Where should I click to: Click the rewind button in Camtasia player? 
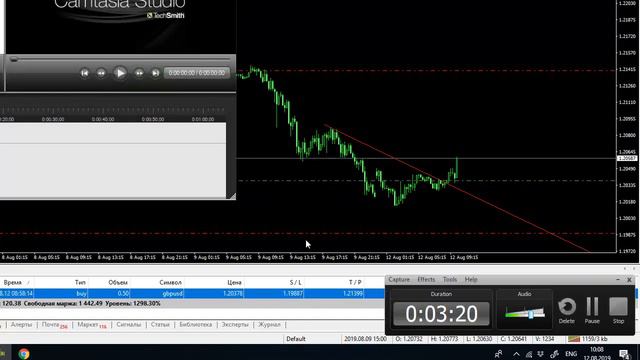101,73
